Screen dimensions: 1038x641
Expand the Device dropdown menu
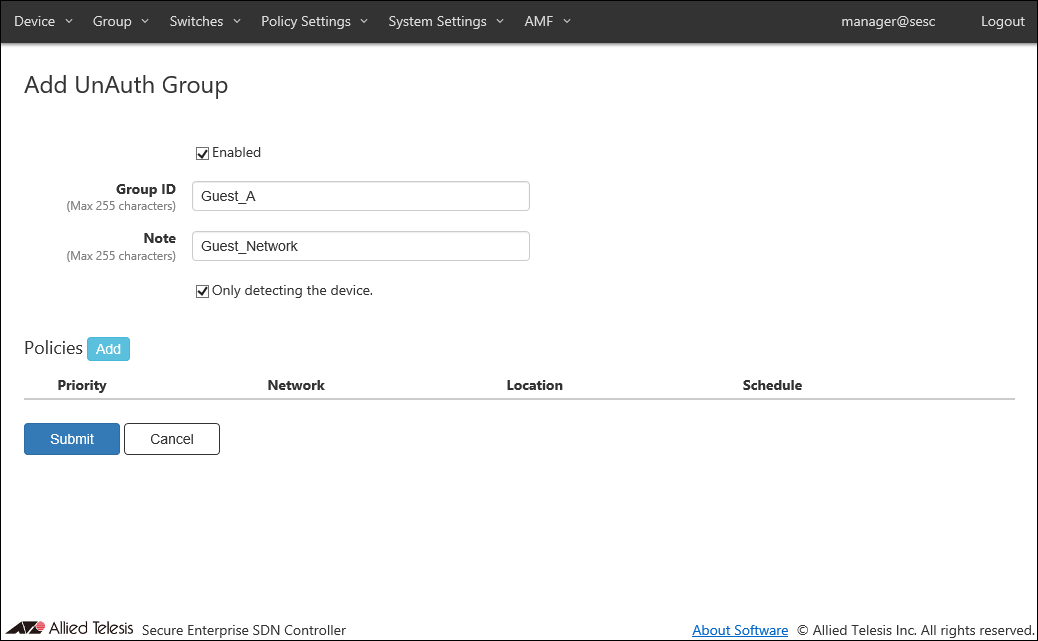pyautogui.click(x=43, y=21)
